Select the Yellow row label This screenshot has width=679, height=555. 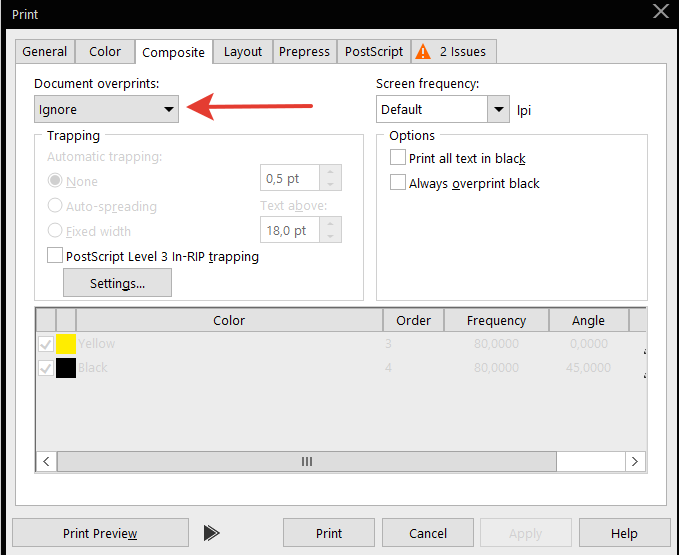pyautogui.click(x=97, y=344)
